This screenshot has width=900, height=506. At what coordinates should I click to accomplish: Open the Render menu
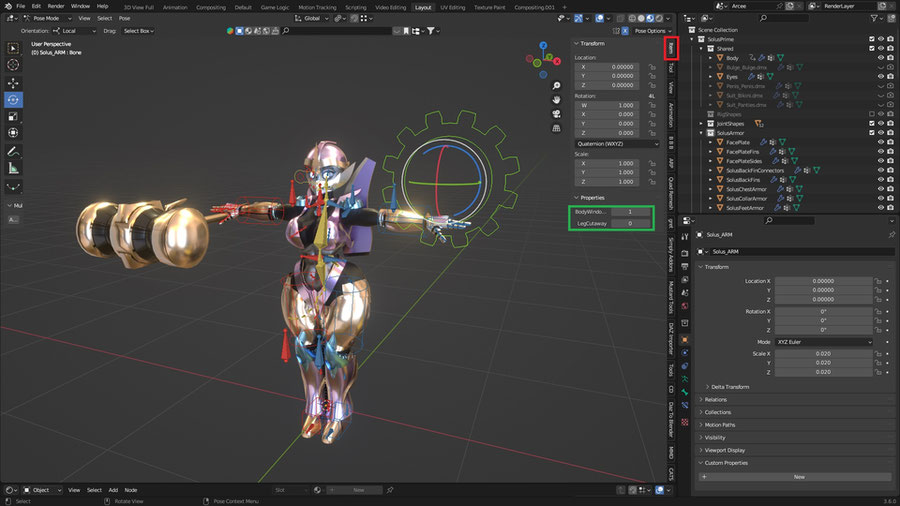56,6
